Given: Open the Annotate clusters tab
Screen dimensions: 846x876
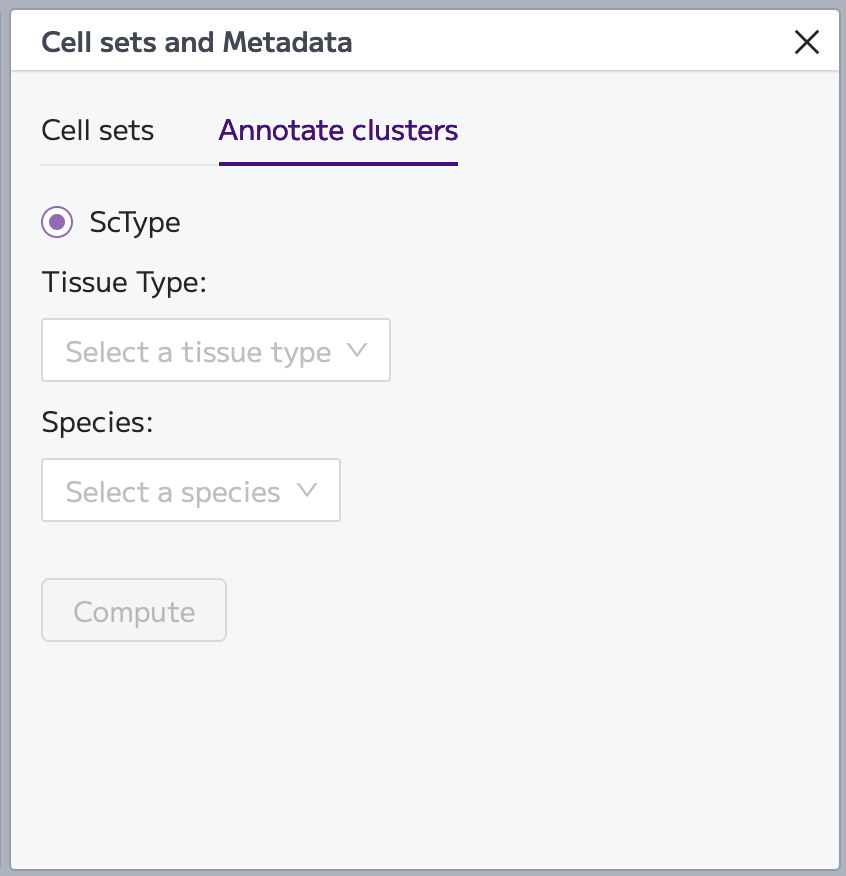Looking at the screenshot, I should pyautogui.click(x=339, y=131).
